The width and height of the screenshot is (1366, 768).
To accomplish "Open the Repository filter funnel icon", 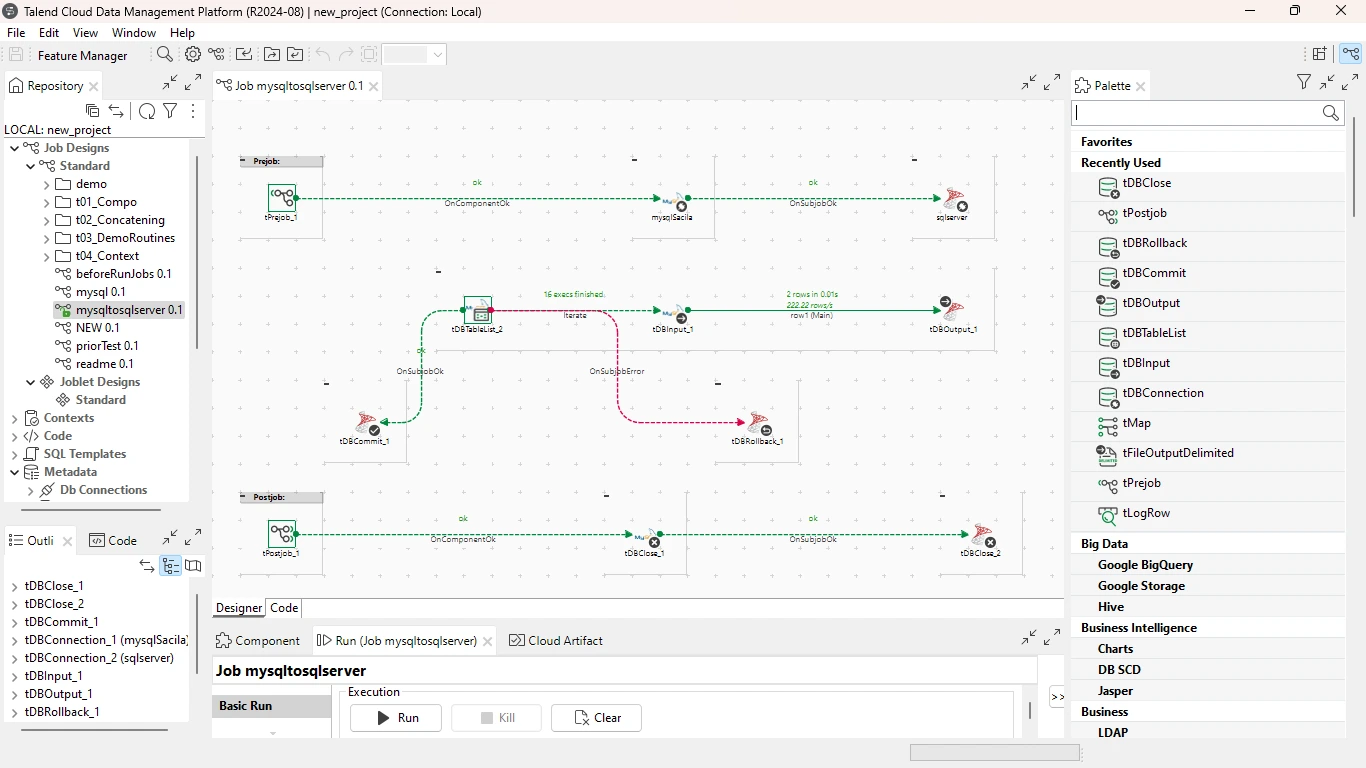I will [x=171, y=111].
